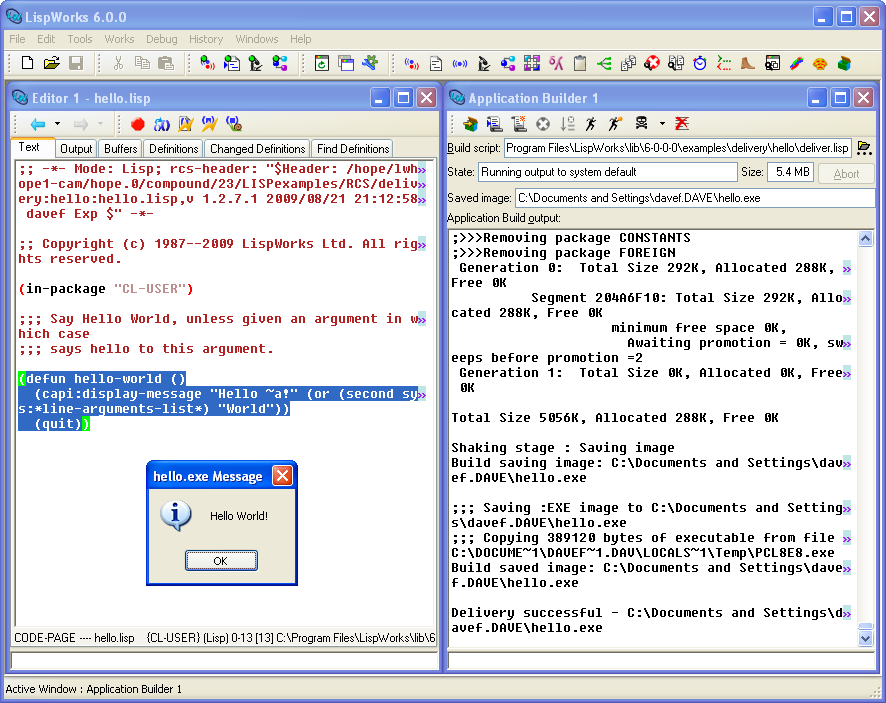Open the Tools menu

click(x=80, y=39)
